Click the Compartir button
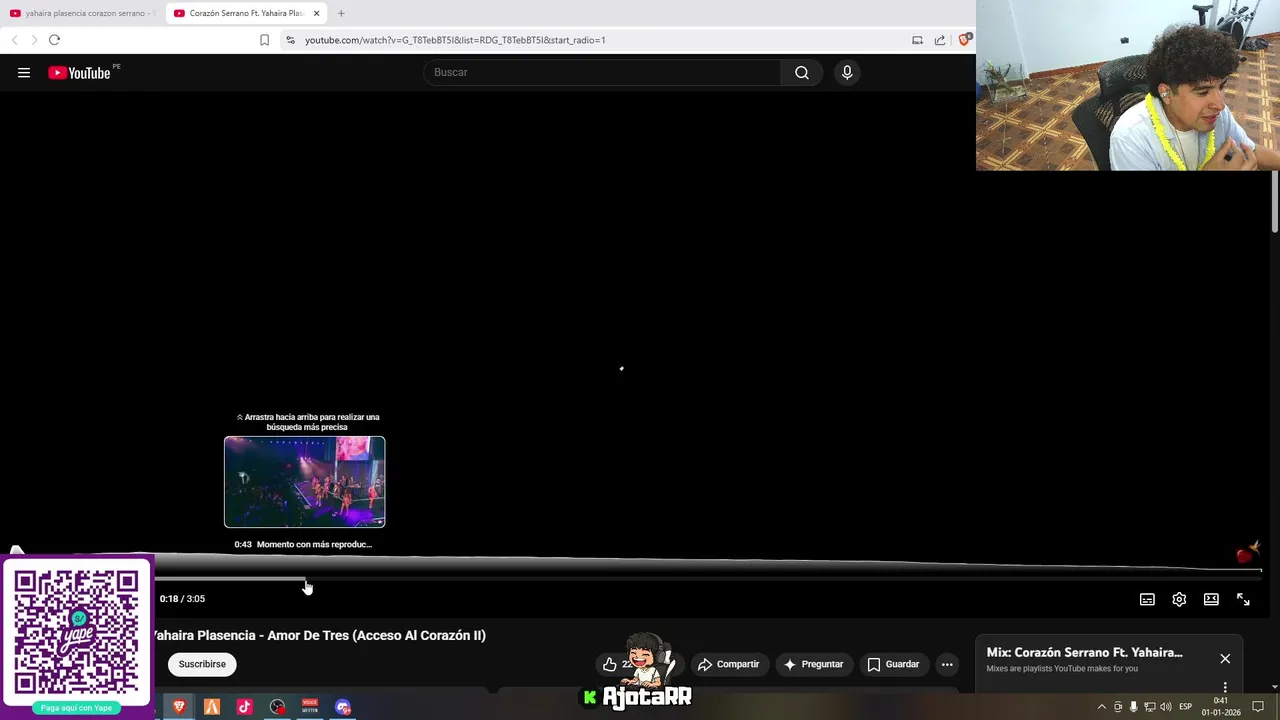1280x720 pixels. 728,664
